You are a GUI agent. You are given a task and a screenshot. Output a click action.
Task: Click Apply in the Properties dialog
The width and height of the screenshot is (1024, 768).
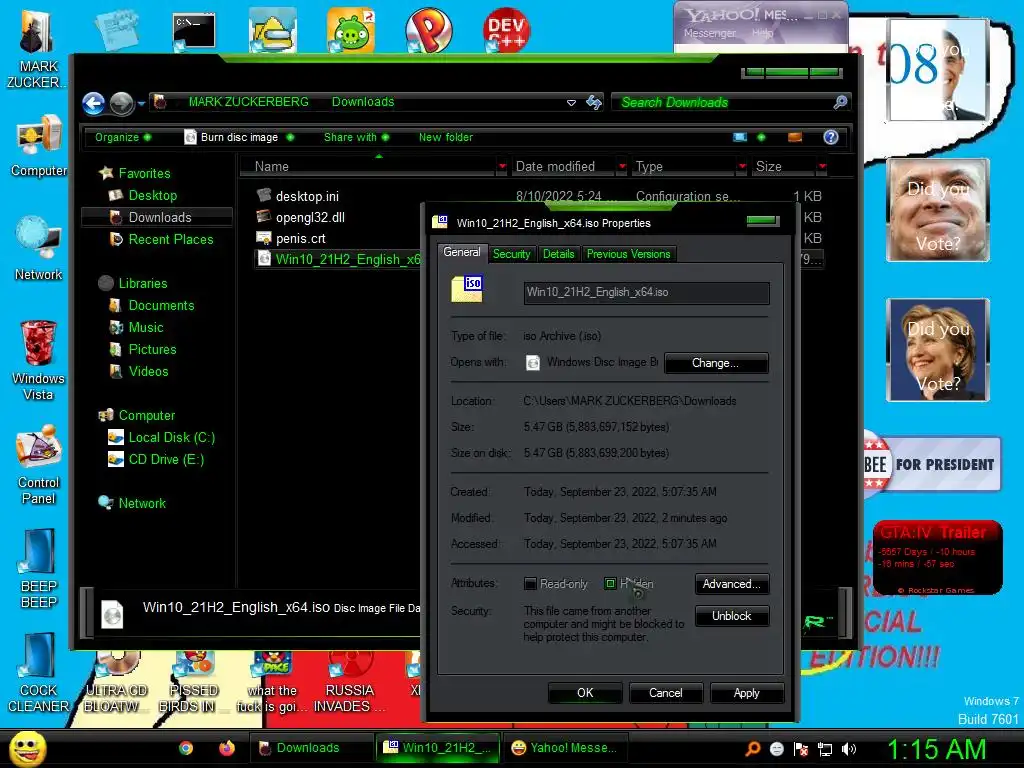pos(746,693)
